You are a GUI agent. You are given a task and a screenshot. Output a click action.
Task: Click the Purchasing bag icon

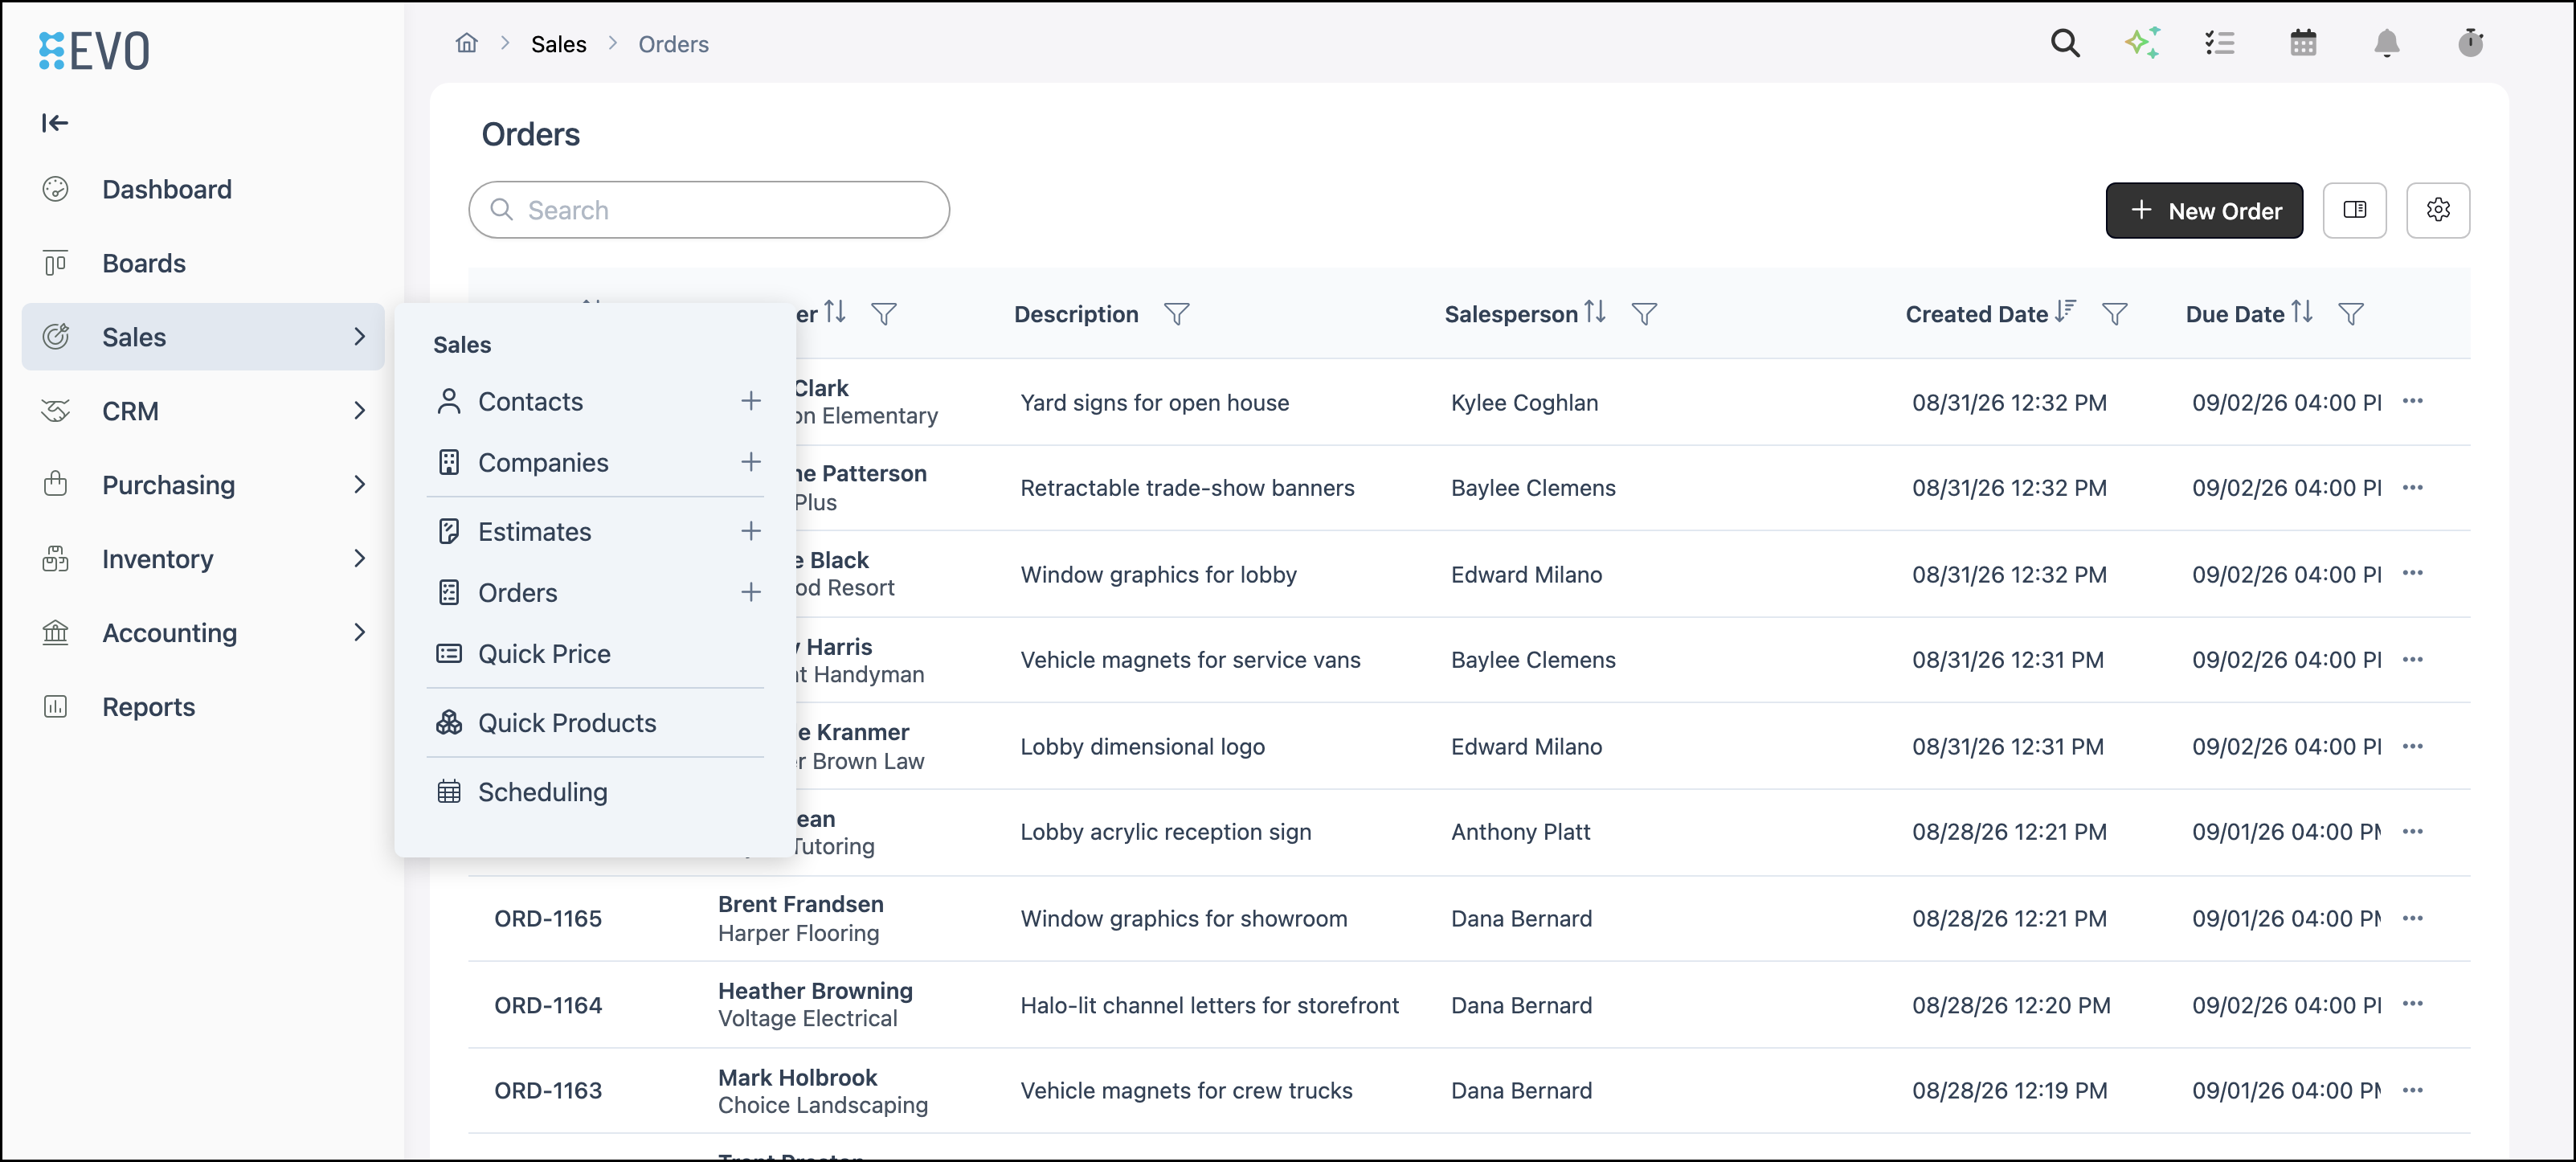click(x=55, y=484)
